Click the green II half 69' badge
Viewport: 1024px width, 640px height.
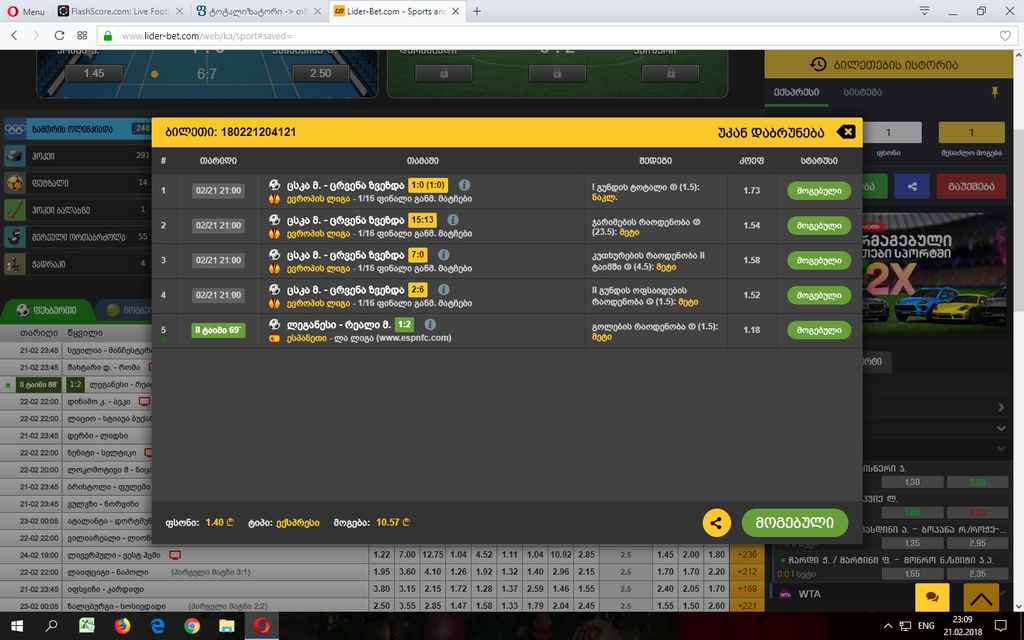[x=218, y=330]
